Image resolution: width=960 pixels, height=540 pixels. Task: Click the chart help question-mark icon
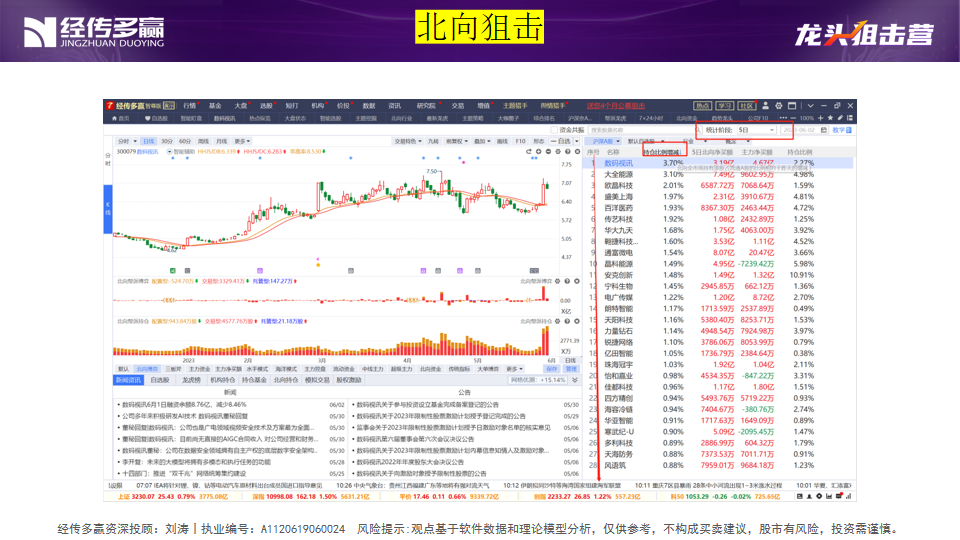click(x=568, y=151)
